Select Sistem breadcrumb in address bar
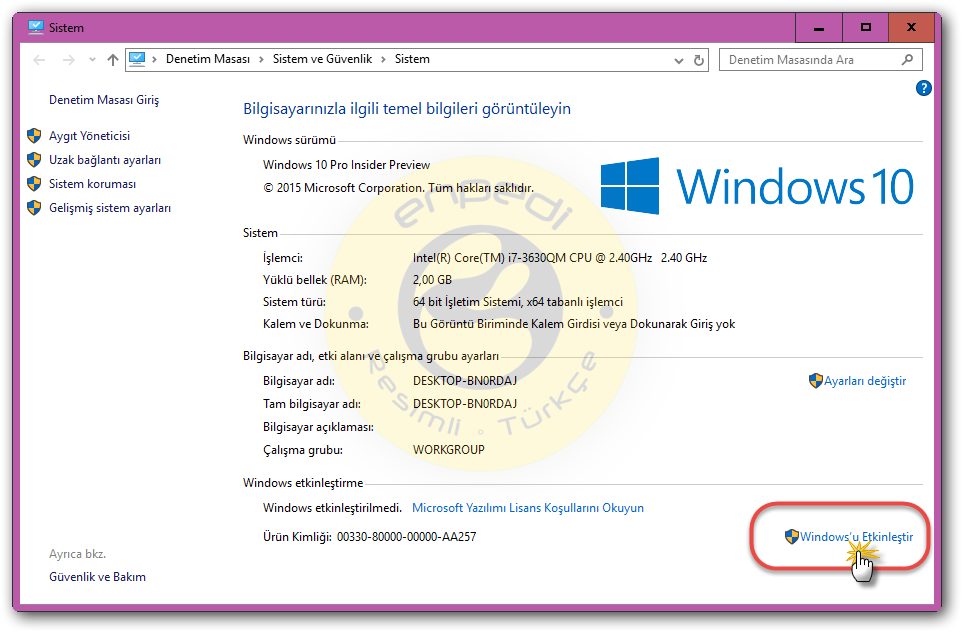 (x=412, y=60)
